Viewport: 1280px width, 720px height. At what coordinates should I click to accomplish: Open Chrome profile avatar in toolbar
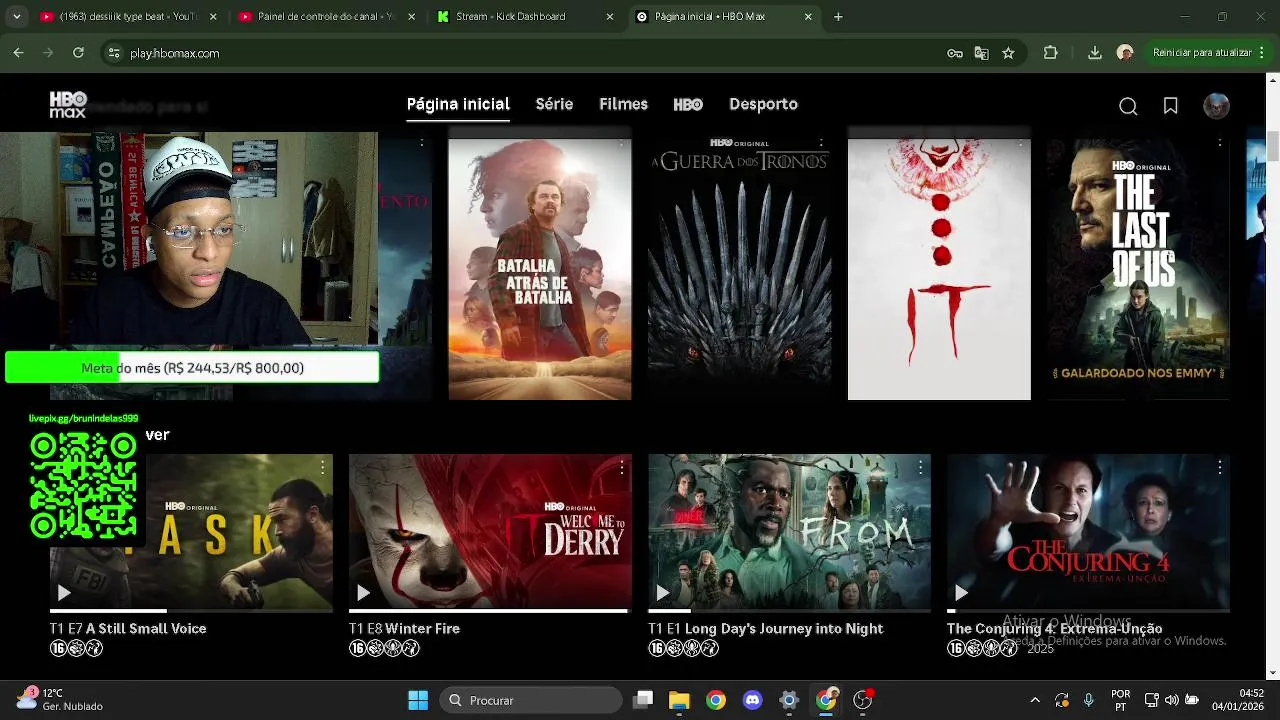(x=1125, y=53)
